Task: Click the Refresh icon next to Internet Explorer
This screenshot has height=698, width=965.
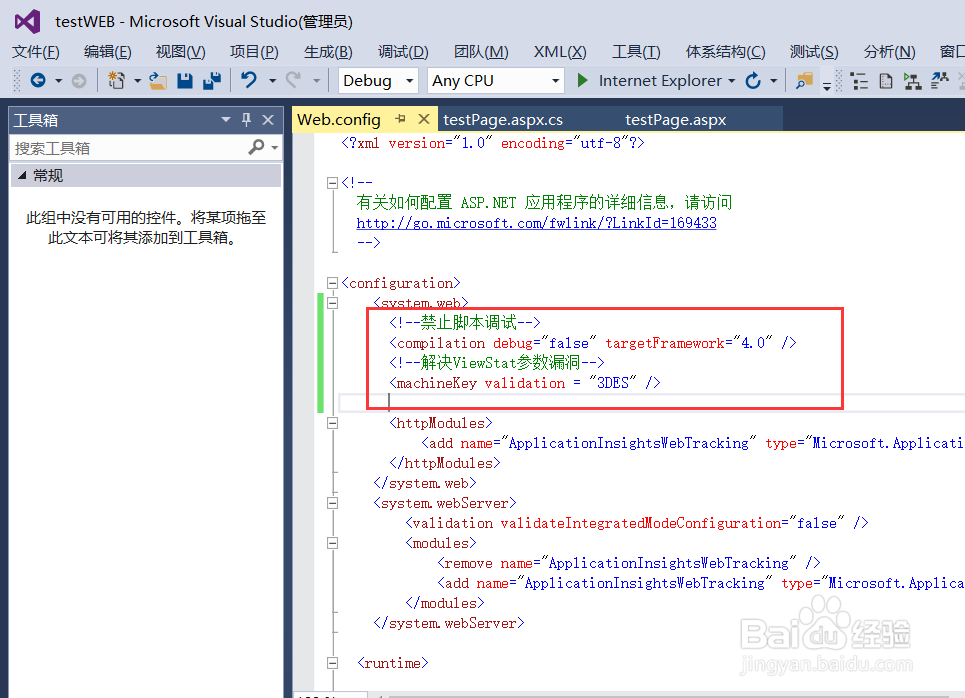Action: tap(753, 80)
